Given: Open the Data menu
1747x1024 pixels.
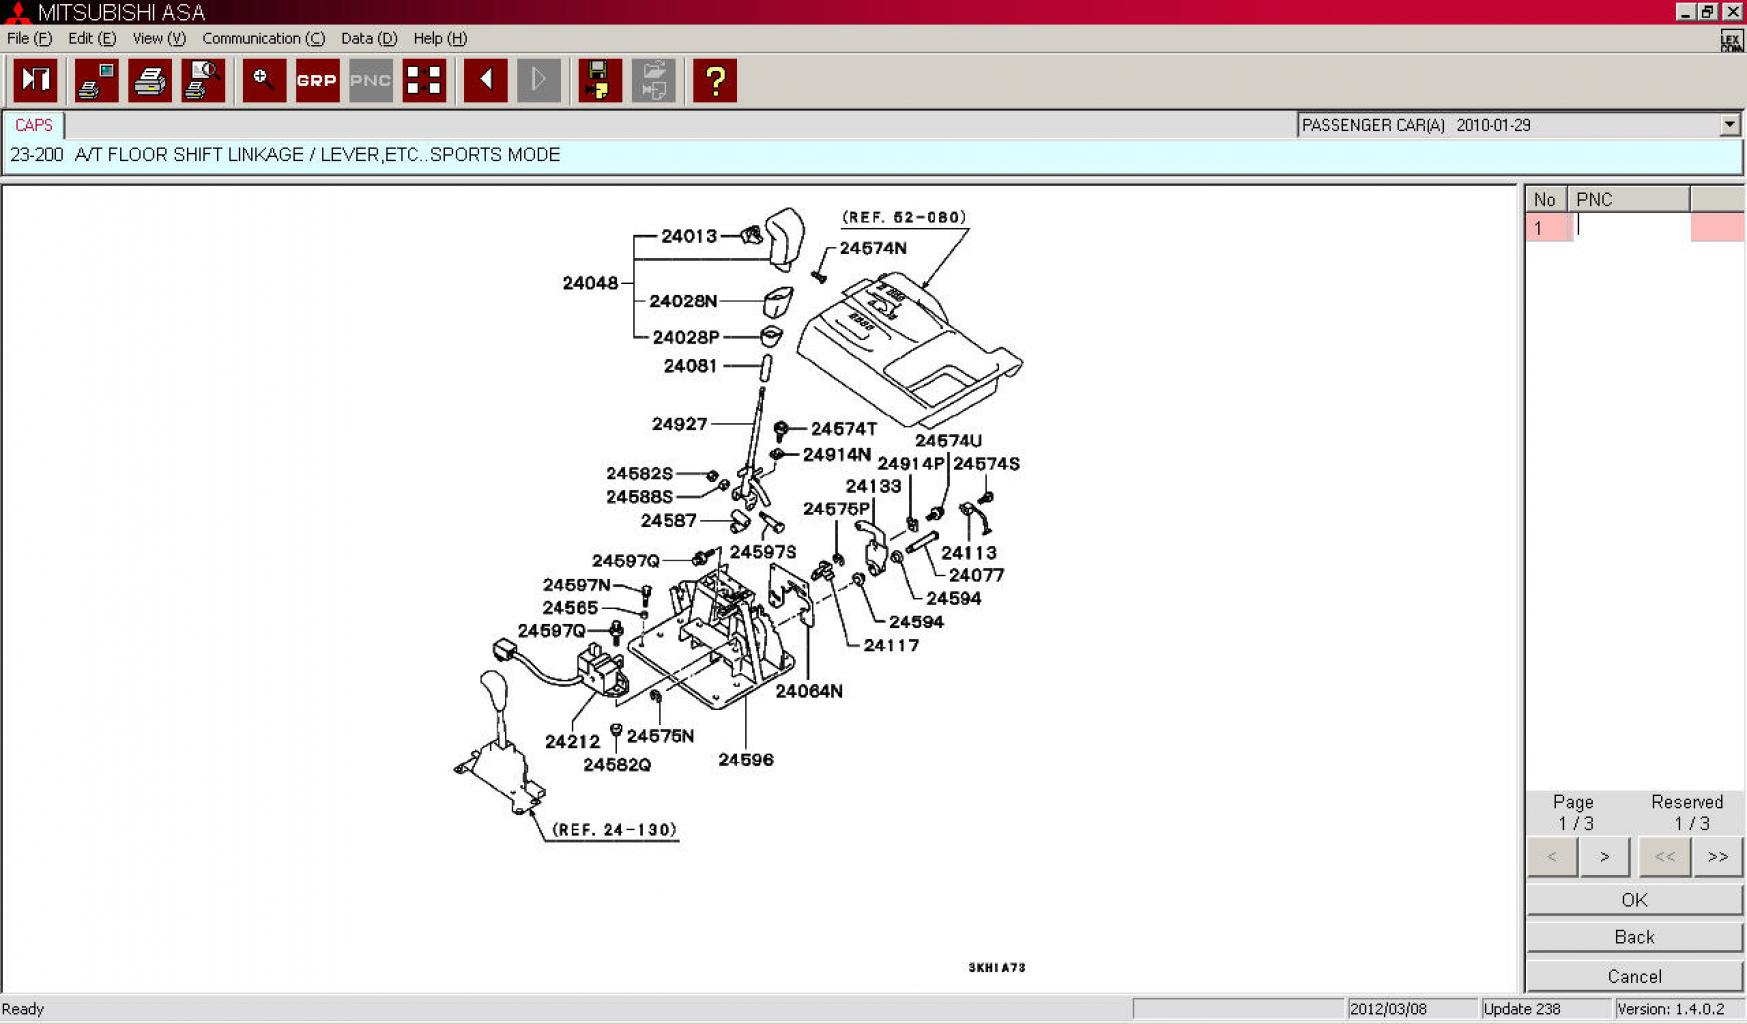Looking at the screenshot, I should (x=368, y=38).
